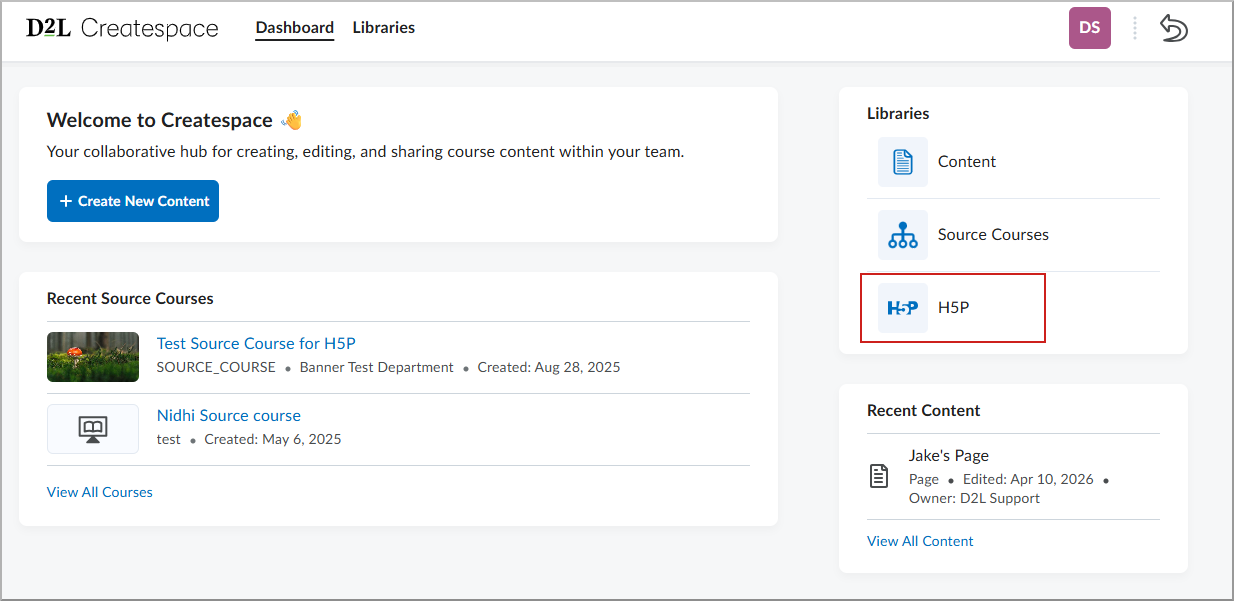This screenshot has width=1234, height=601.
Task: Click the Libraries panel heading
Action: coord(898,114)
